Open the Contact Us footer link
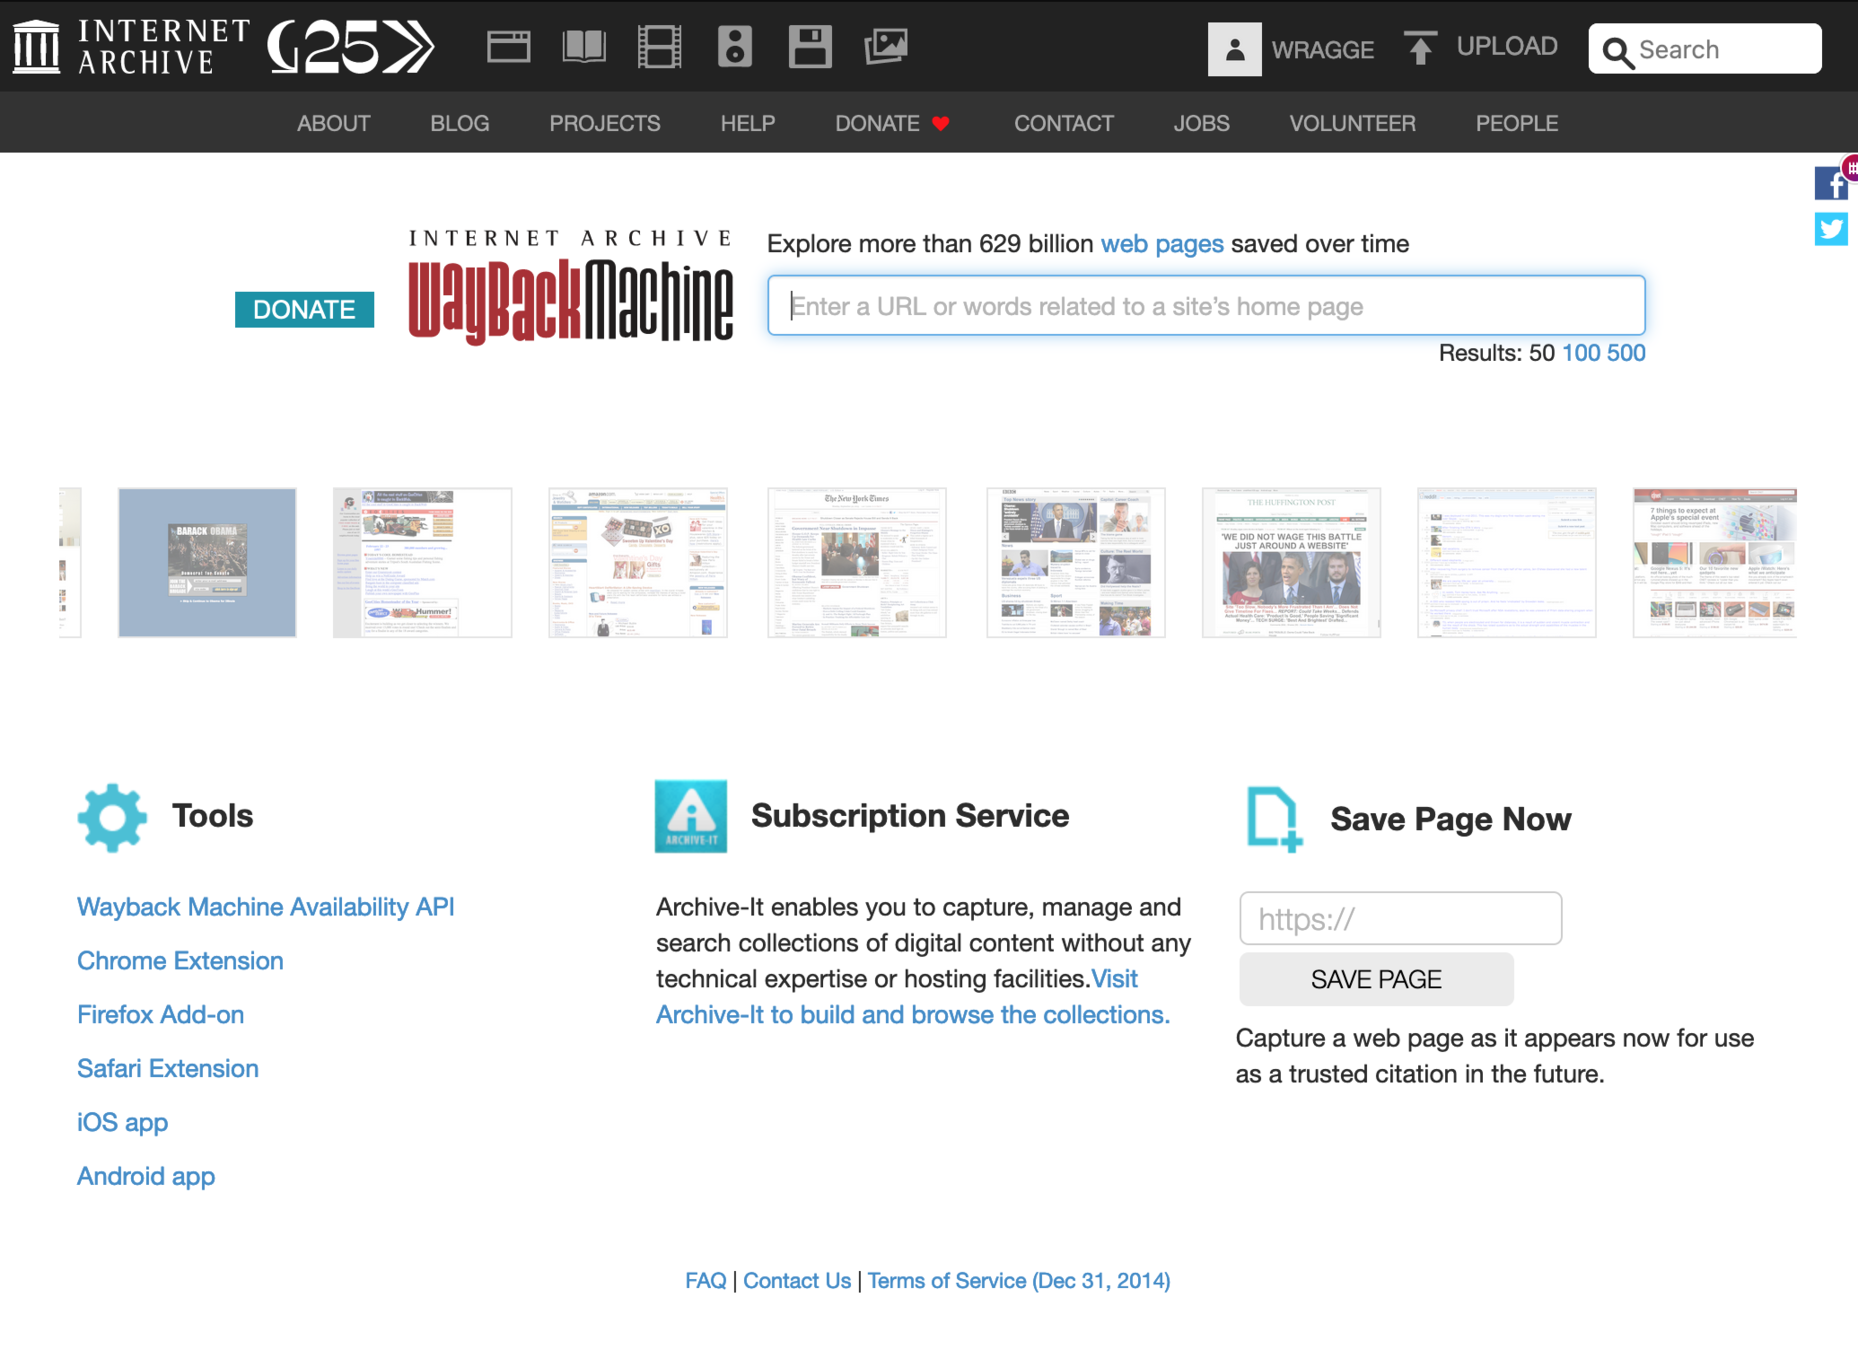Screen dimensions: 1858x1350 pos(796,1281)
